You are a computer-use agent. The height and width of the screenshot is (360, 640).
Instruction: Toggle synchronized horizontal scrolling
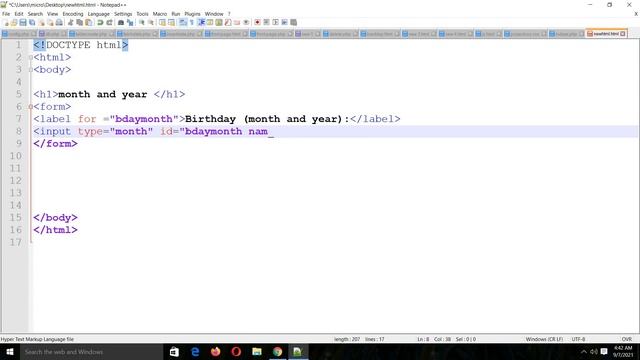click(x=171, y=22)
